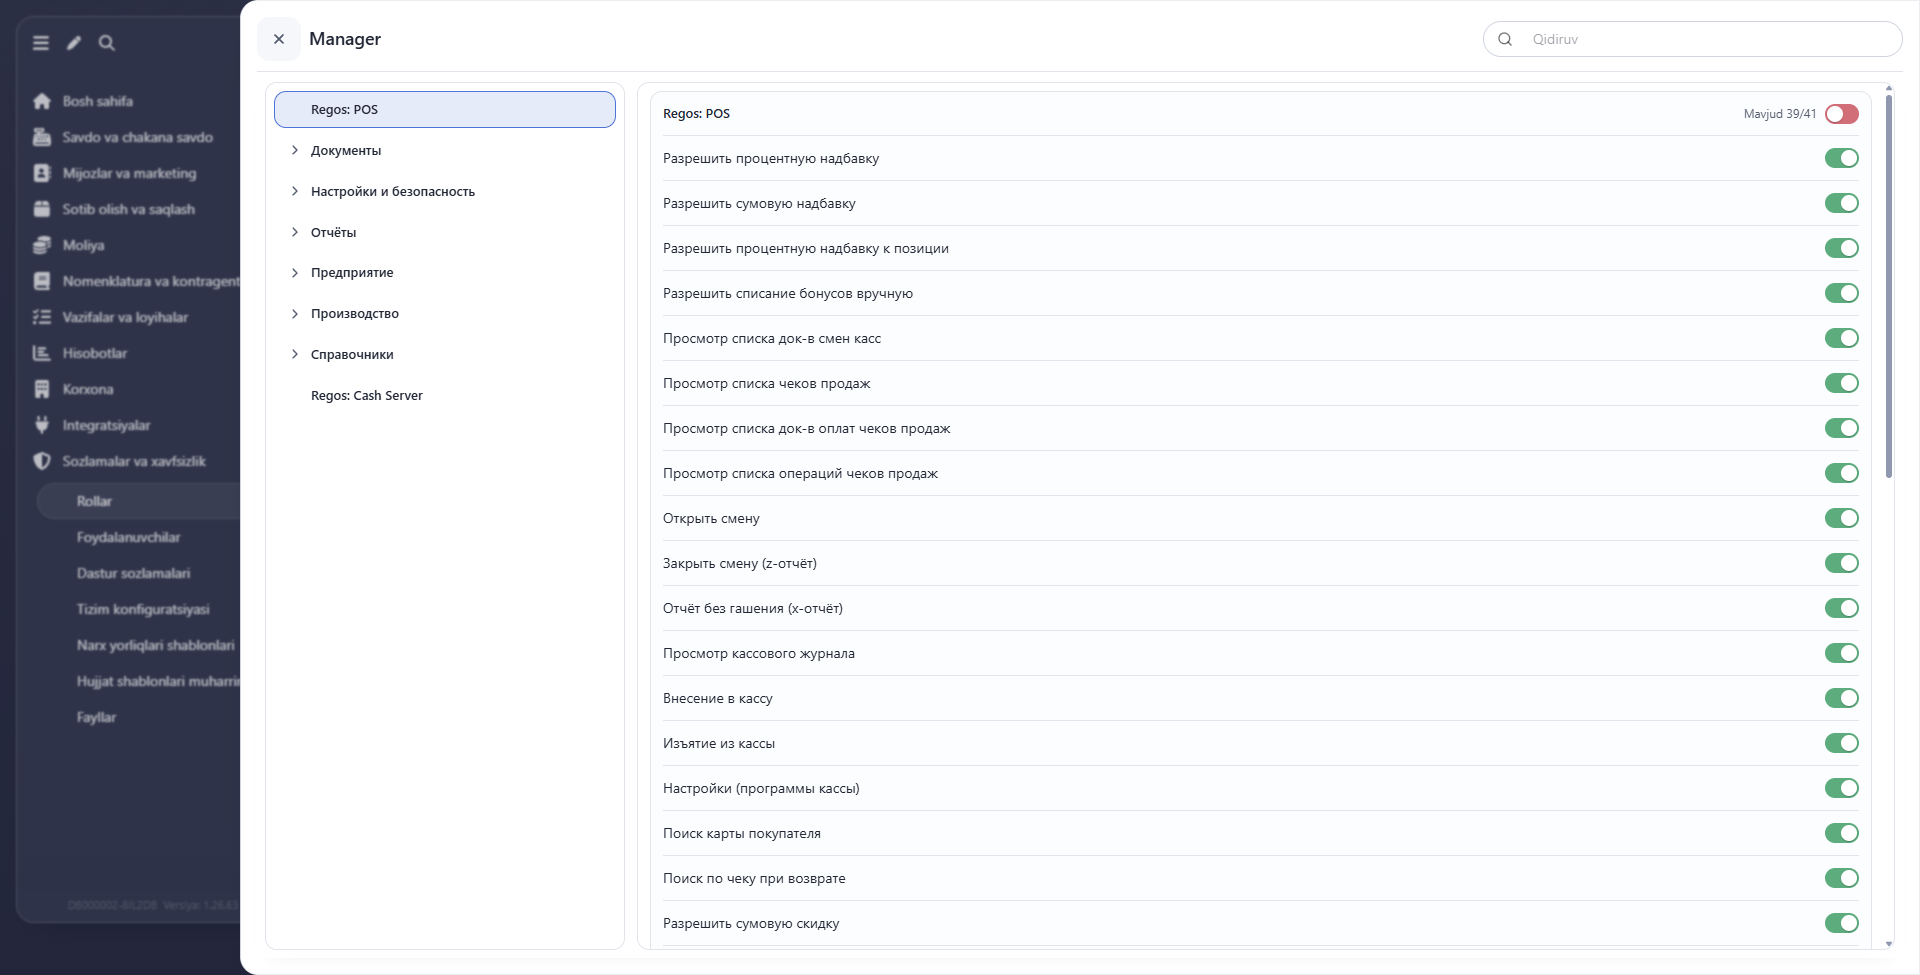Click the Vazifalar va loyihalar icon
Image resolution: width=1920 pixels, height=975 pixels.
coord(42,317)
